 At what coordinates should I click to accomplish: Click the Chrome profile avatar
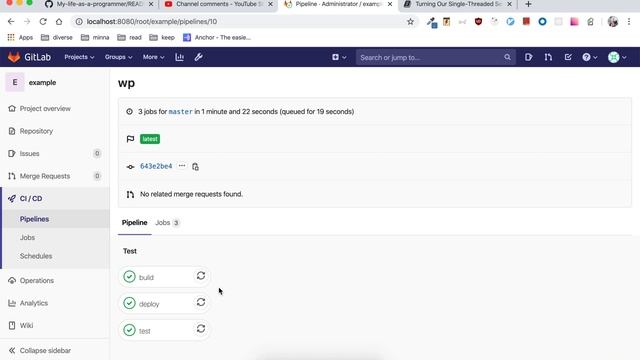coord(613,22)
